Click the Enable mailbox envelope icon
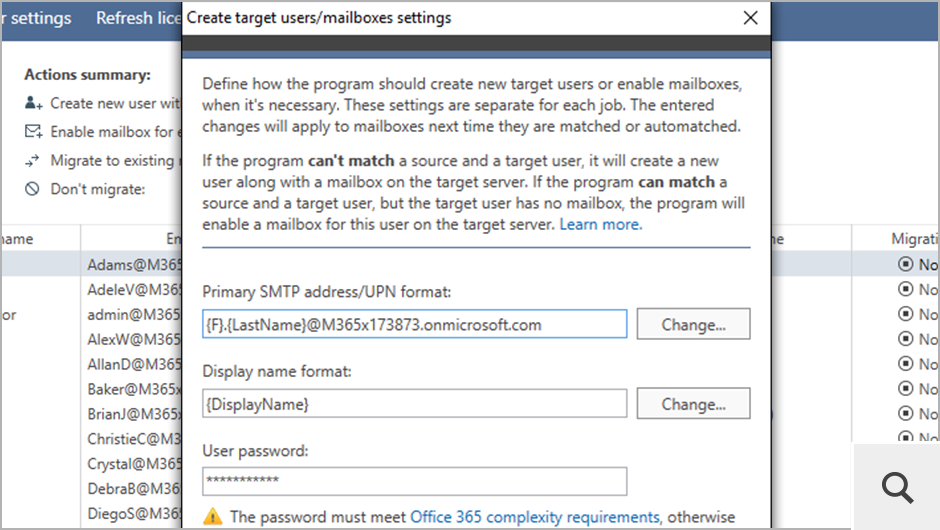The image size is (940, 530). [x=34, y=131]
